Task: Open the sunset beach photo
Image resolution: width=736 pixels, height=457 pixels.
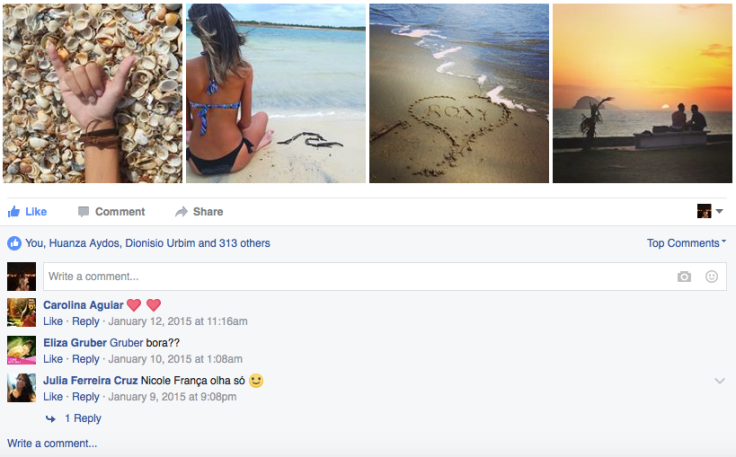Action: point(642,93)
